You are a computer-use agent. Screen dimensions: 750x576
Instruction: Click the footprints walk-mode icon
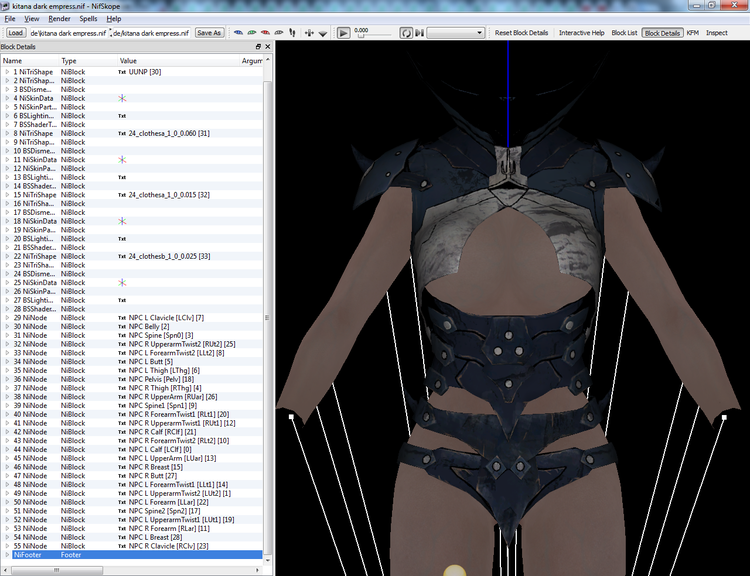pyautogui.click(x=292, y=33)
